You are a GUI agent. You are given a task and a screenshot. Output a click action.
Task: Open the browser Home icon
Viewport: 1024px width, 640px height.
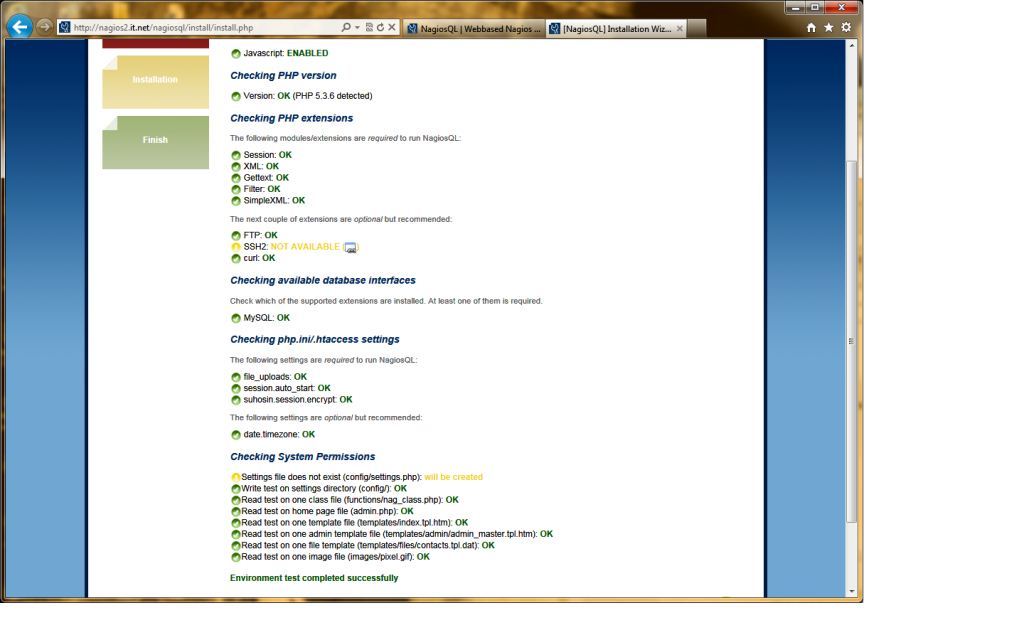click(811, 27)
